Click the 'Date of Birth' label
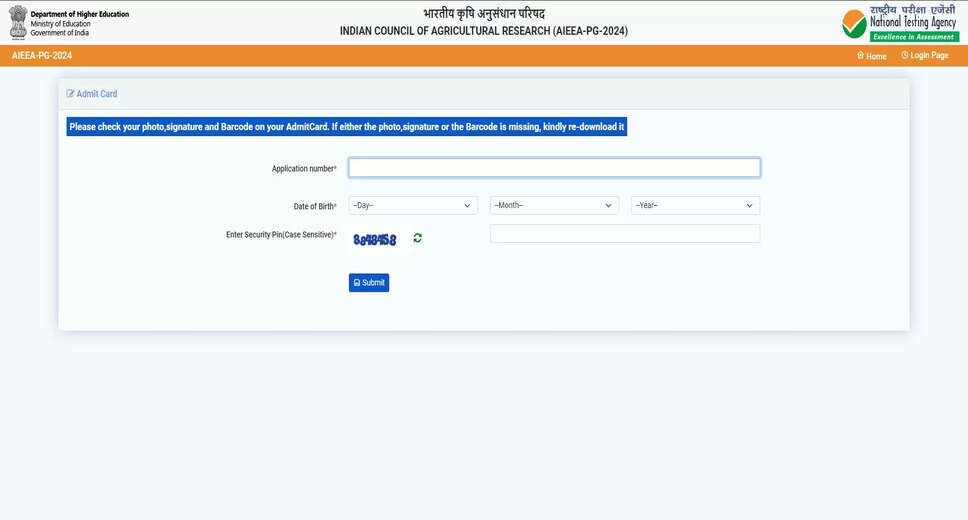The height and width of the screenshot is (520, 968). point(315,206)
